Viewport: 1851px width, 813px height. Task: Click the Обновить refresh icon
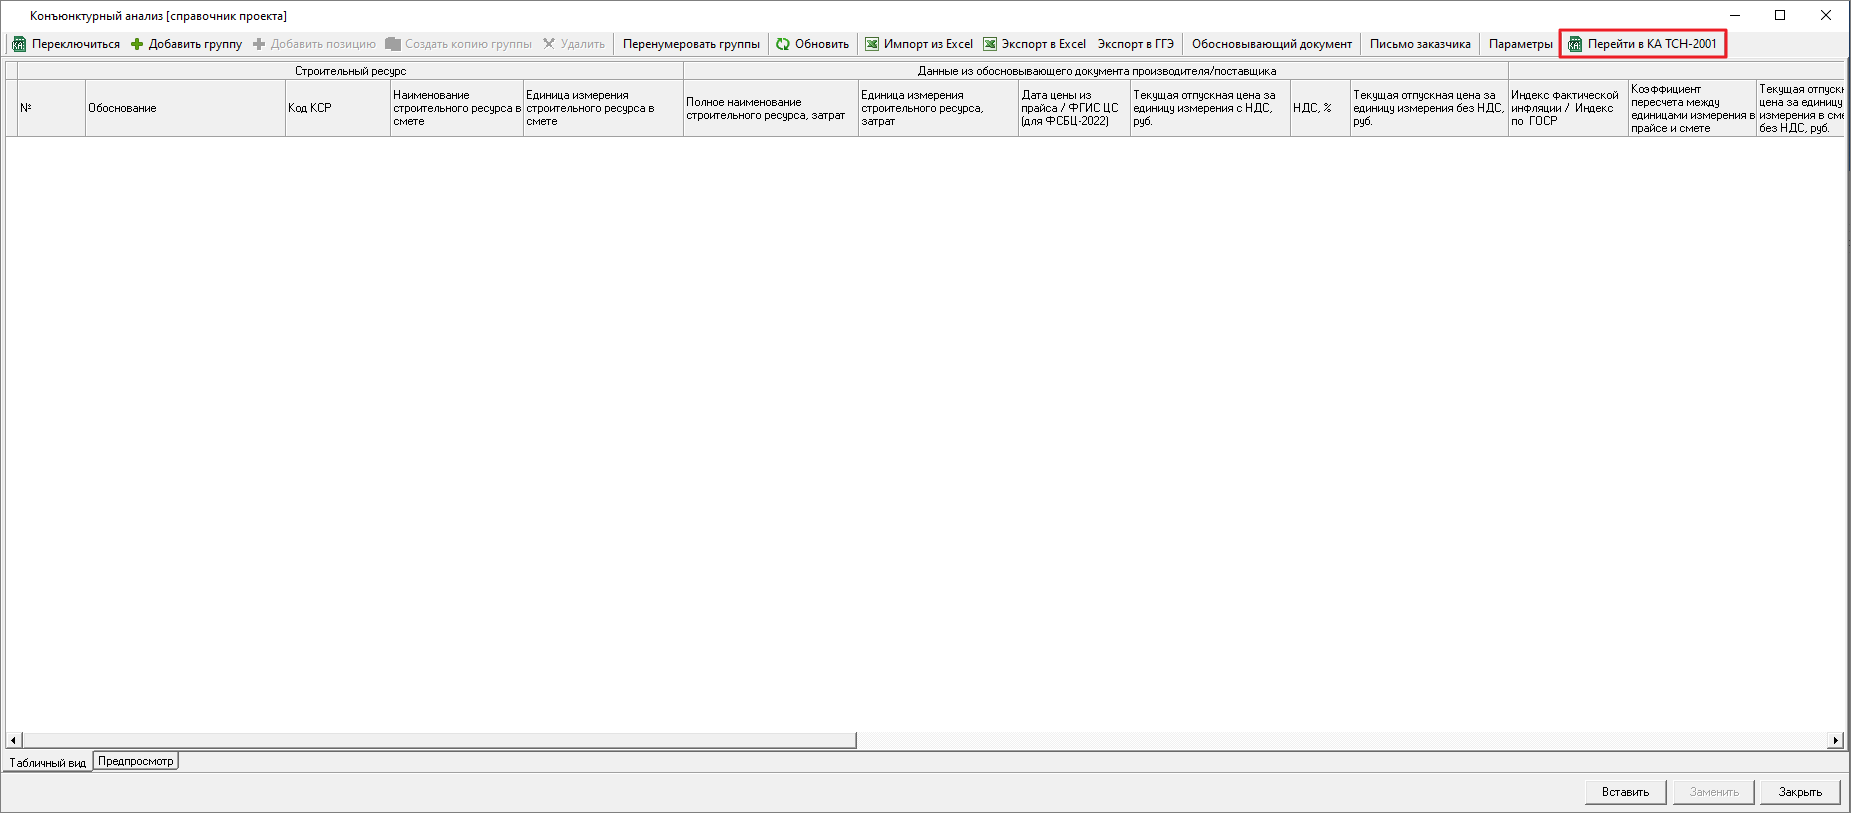pyautogui.click(x=783, y=44)
